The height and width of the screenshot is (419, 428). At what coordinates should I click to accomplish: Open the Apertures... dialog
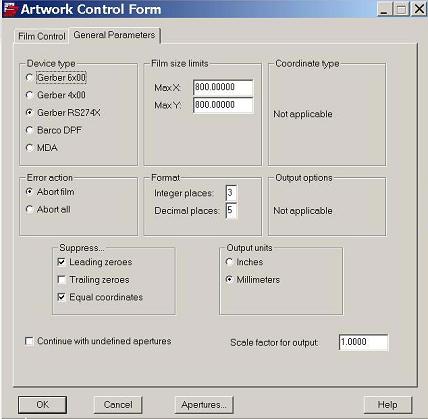coord(204,405)
